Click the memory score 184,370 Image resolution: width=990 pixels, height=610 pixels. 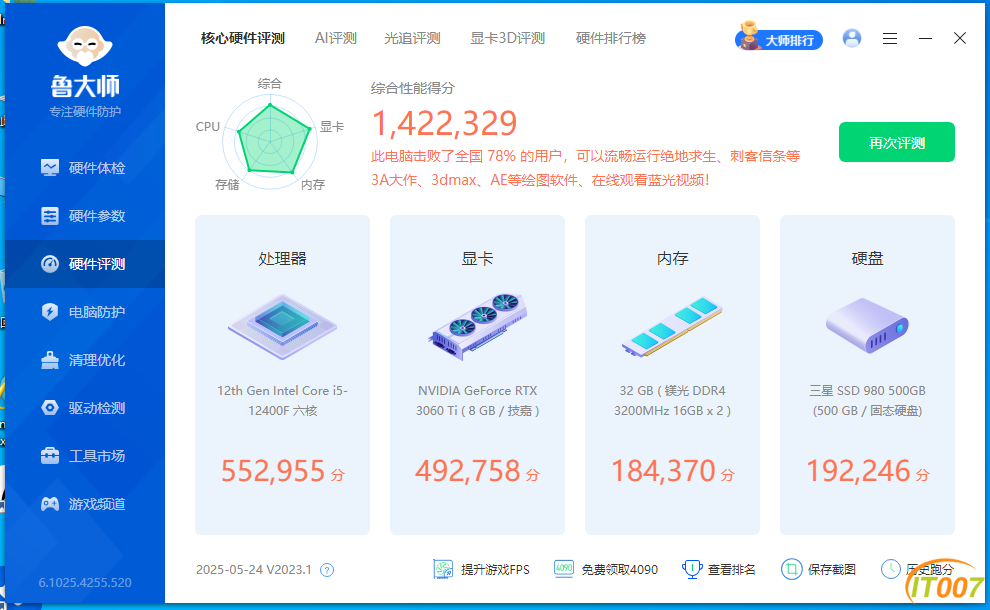pos(663,470)
